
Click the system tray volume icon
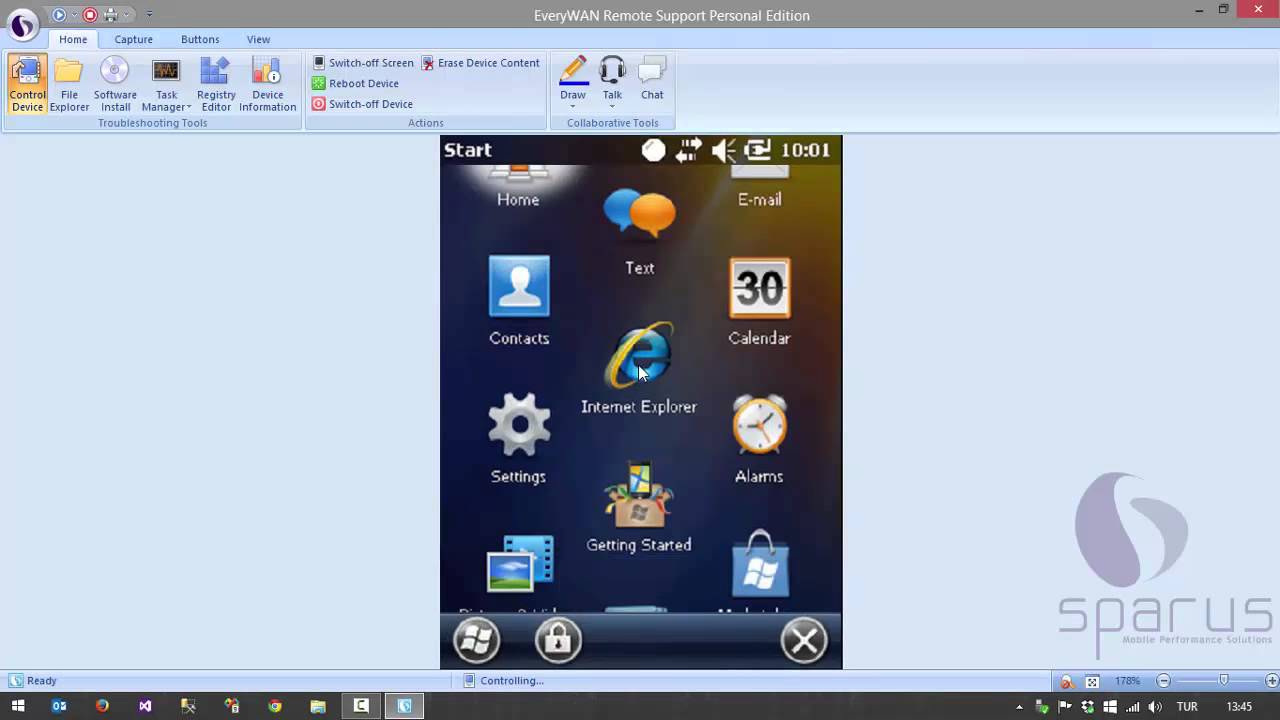tap(1155, 707)
